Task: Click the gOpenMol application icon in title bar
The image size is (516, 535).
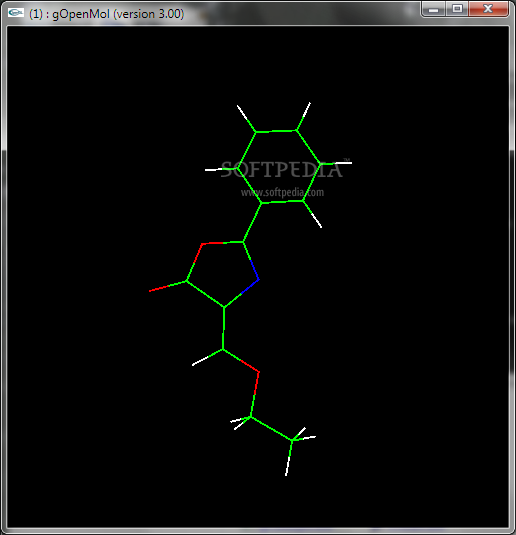Action: coord(16,13)
